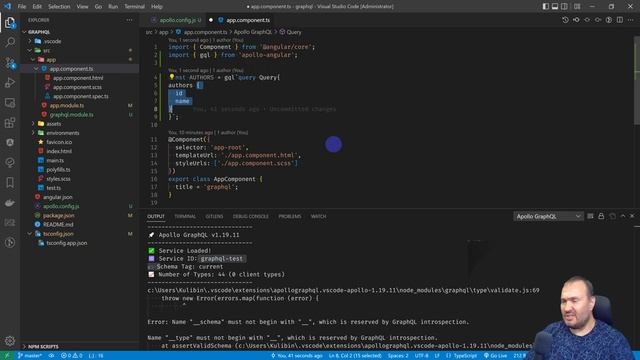Collapse the app folder
The width and height of the screenshot is (640, 360).
(x=33, y=60)
